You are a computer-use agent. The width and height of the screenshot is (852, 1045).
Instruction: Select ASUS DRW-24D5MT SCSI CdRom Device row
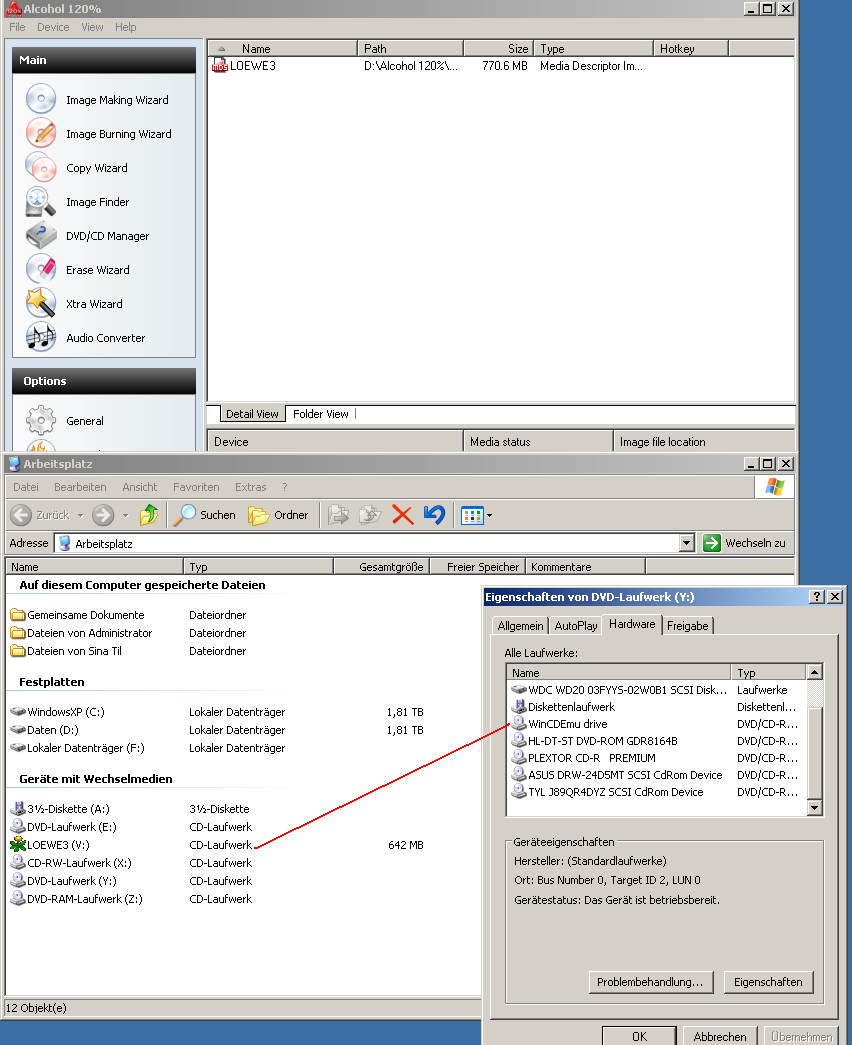click(x=617, y=774)
